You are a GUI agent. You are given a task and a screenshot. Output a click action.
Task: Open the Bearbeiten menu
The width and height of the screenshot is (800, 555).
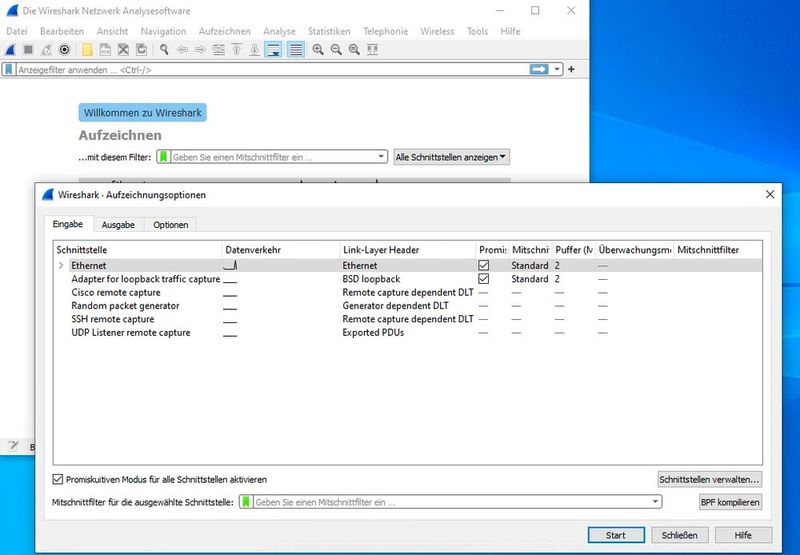pyautogui.click(x=62, y=31)
